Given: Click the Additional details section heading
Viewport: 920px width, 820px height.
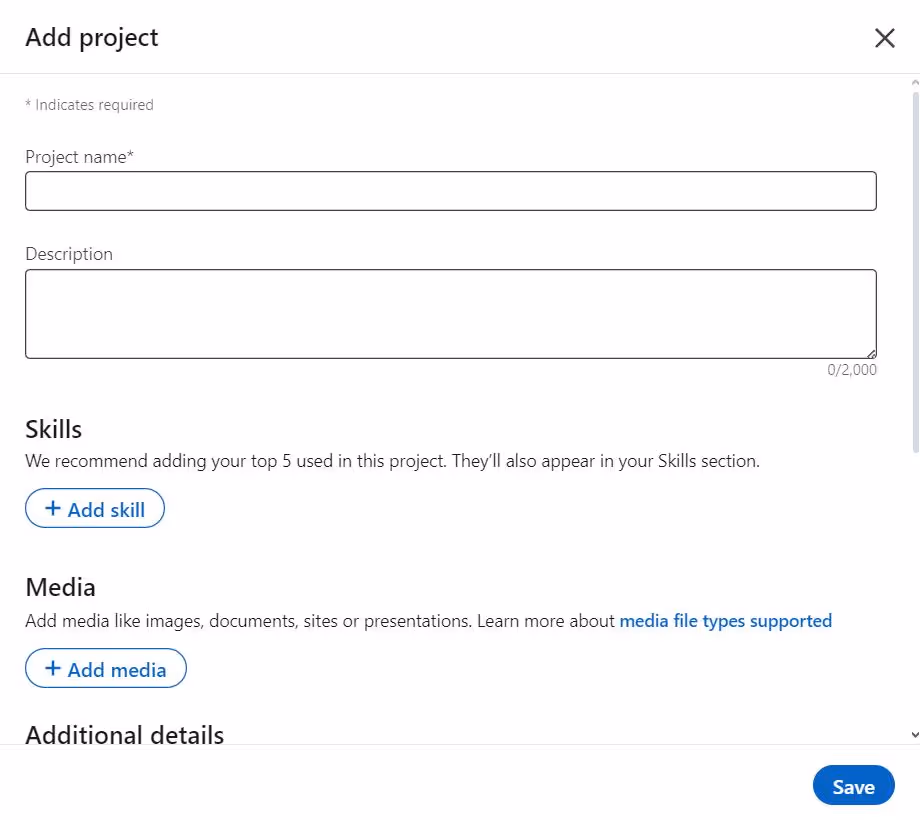Looking at the screenshot, I should (124, 734).
